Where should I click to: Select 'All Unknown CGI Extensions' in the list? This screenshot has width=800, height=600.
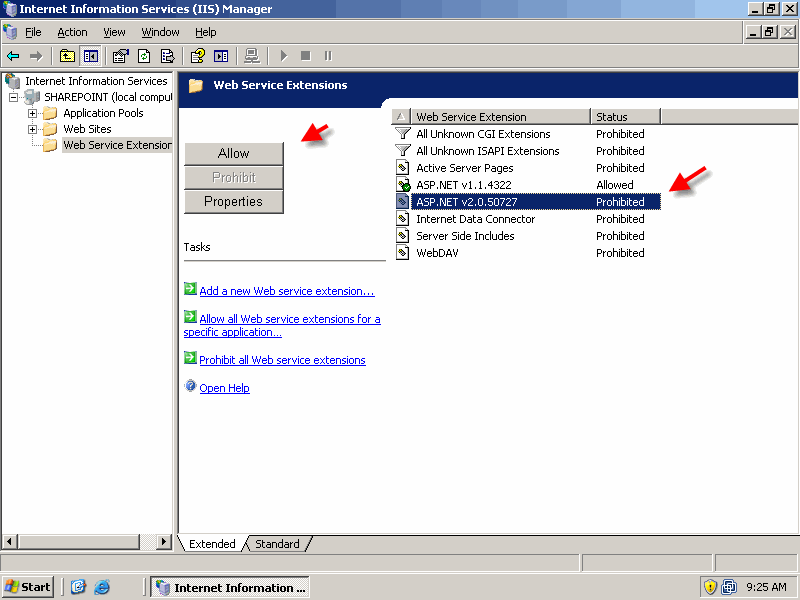pos(483,134)
